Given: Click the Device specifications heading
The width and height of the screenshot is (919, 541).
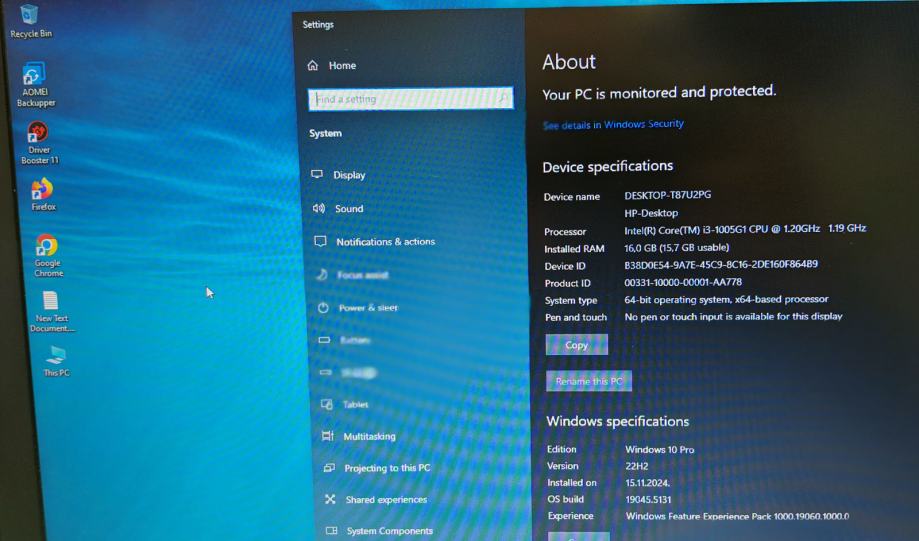Looking at the screenshot, I should coord(608,166).
